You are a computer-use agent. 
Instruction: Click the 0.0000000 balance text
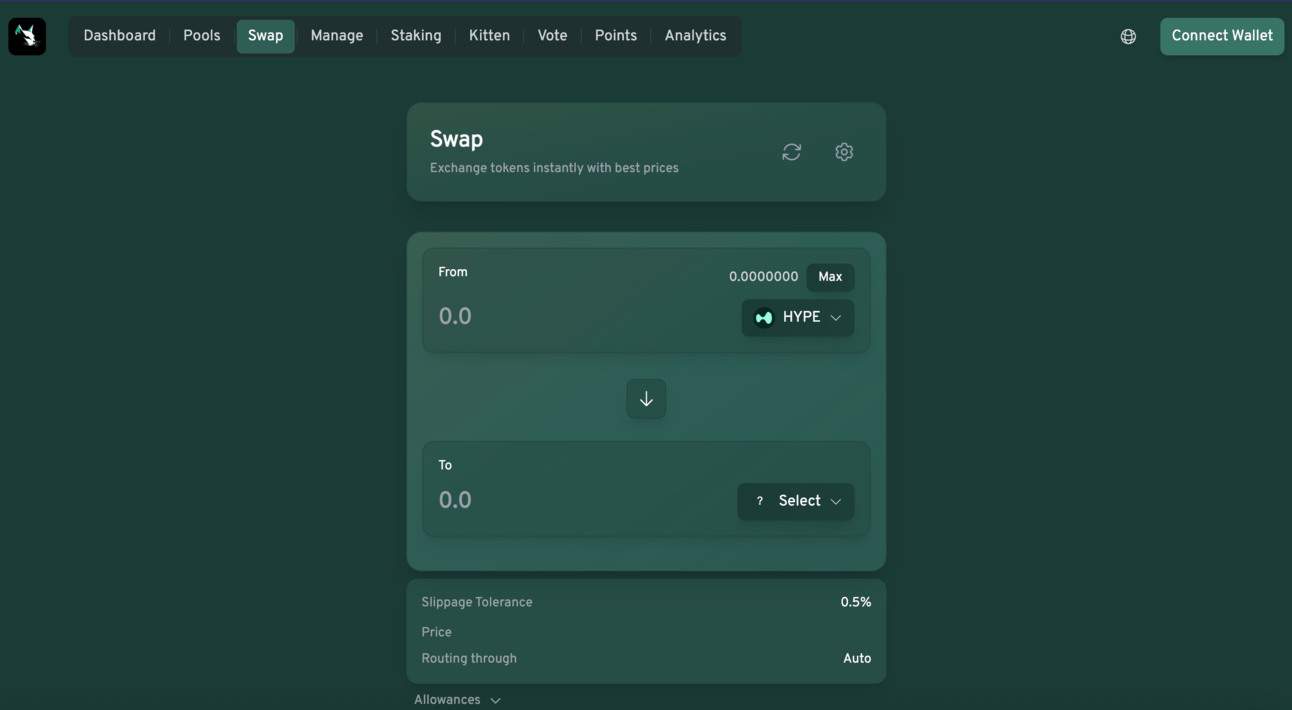(x=764, y=277)
